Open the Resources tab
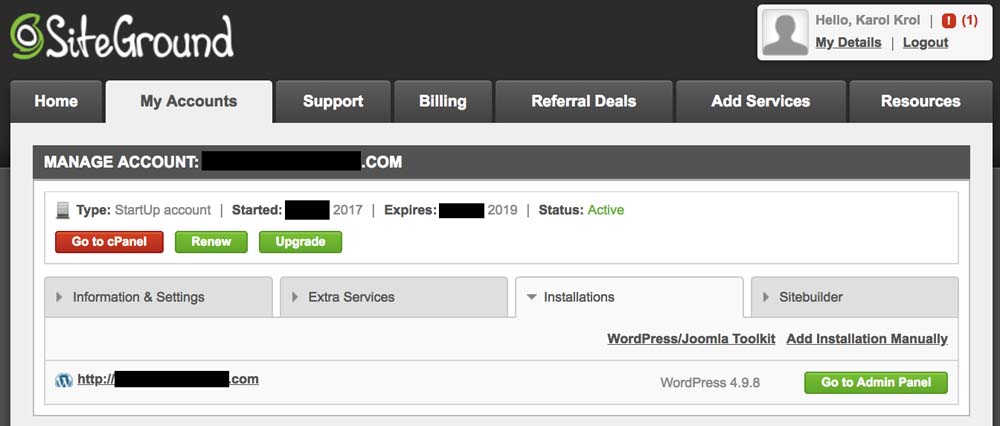 pos(920,101)
